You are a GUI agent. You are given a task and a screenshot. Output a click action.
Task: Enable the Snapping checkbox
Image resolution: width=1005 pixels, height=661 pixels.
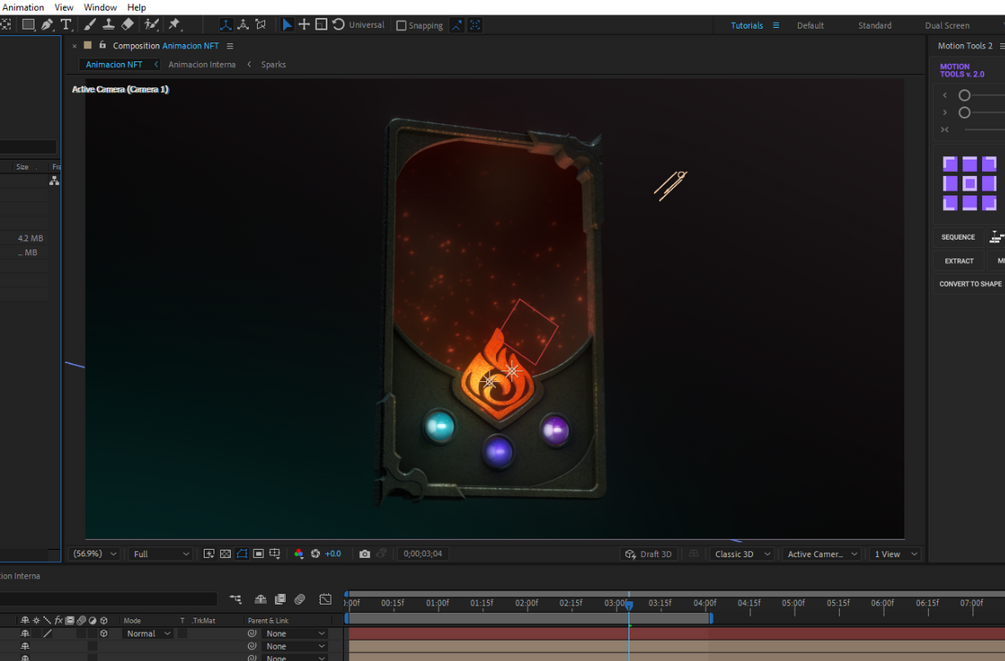pos(401,26)
